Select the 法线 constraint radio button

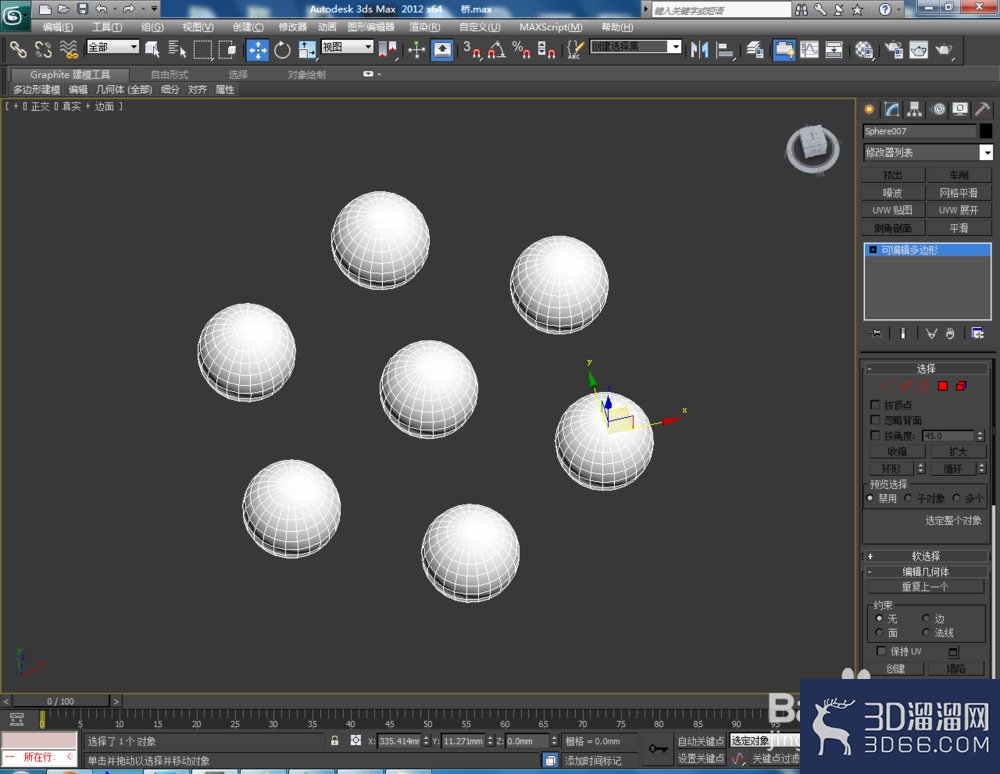coord(925,632)
